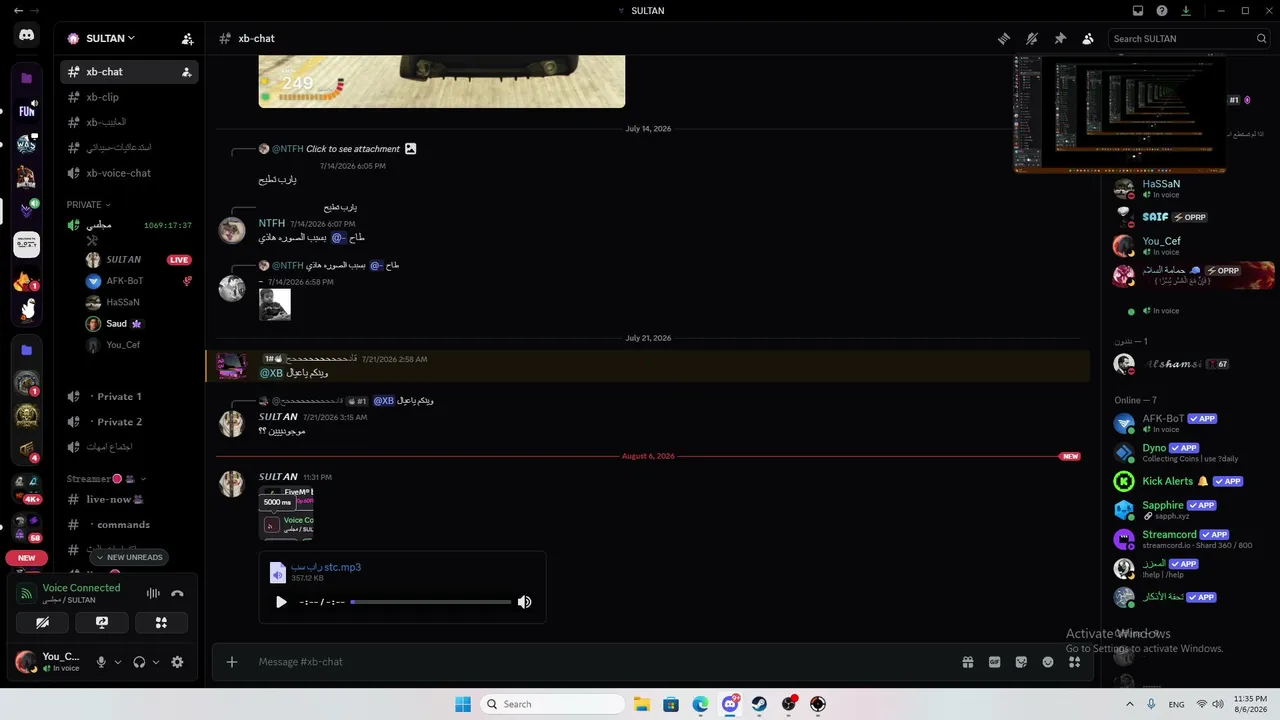Click the plus attachment button in message bar
This screenshot has width=1280, height=720.
pos(232,662)
